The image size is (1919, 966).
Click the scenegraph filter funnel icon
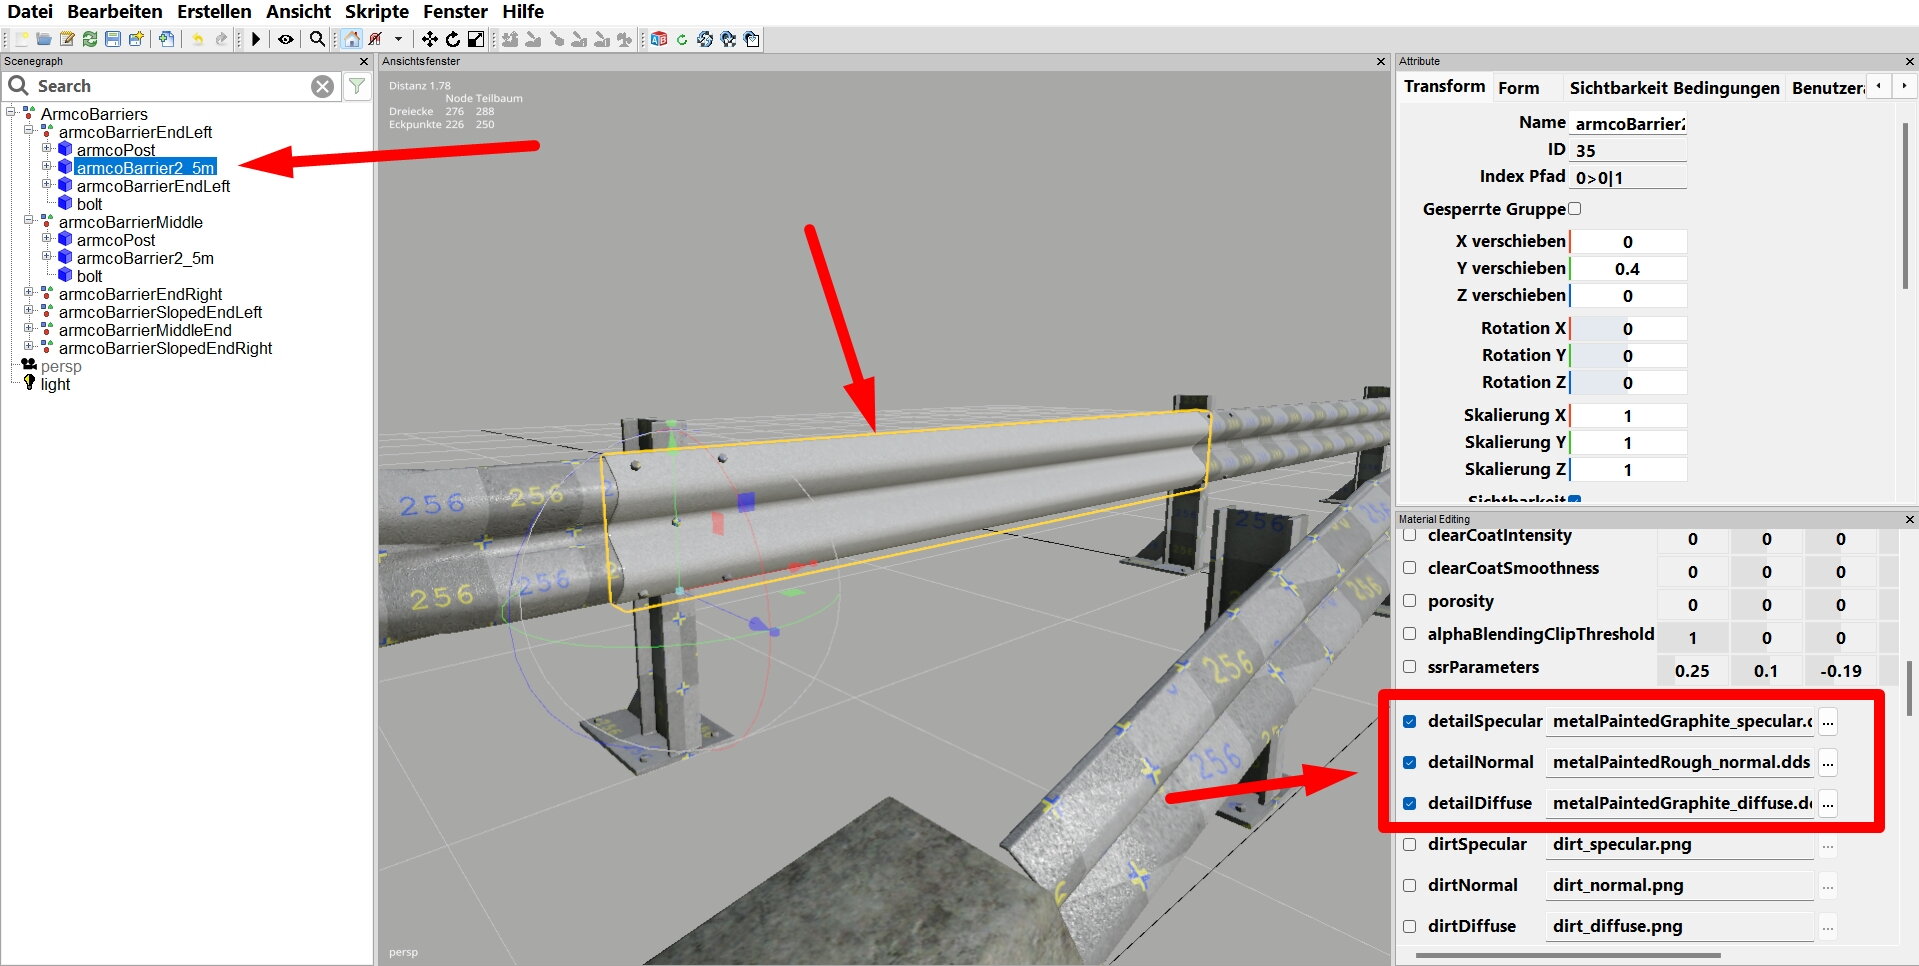point(356,86)
